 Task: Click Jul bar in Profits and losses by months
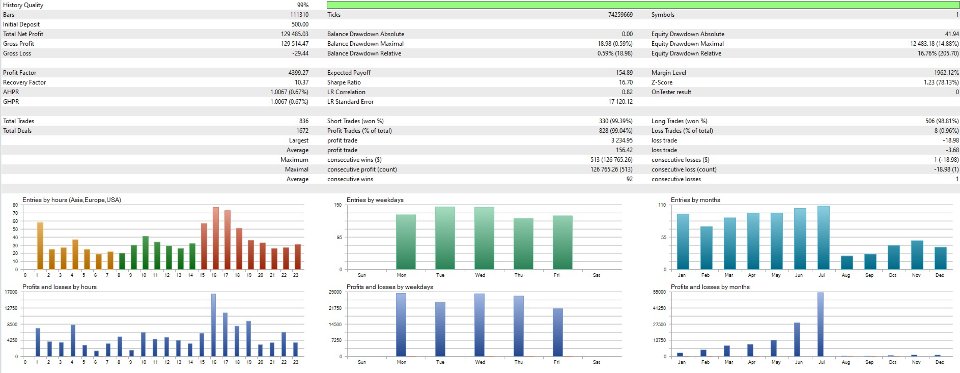point(820,324)
